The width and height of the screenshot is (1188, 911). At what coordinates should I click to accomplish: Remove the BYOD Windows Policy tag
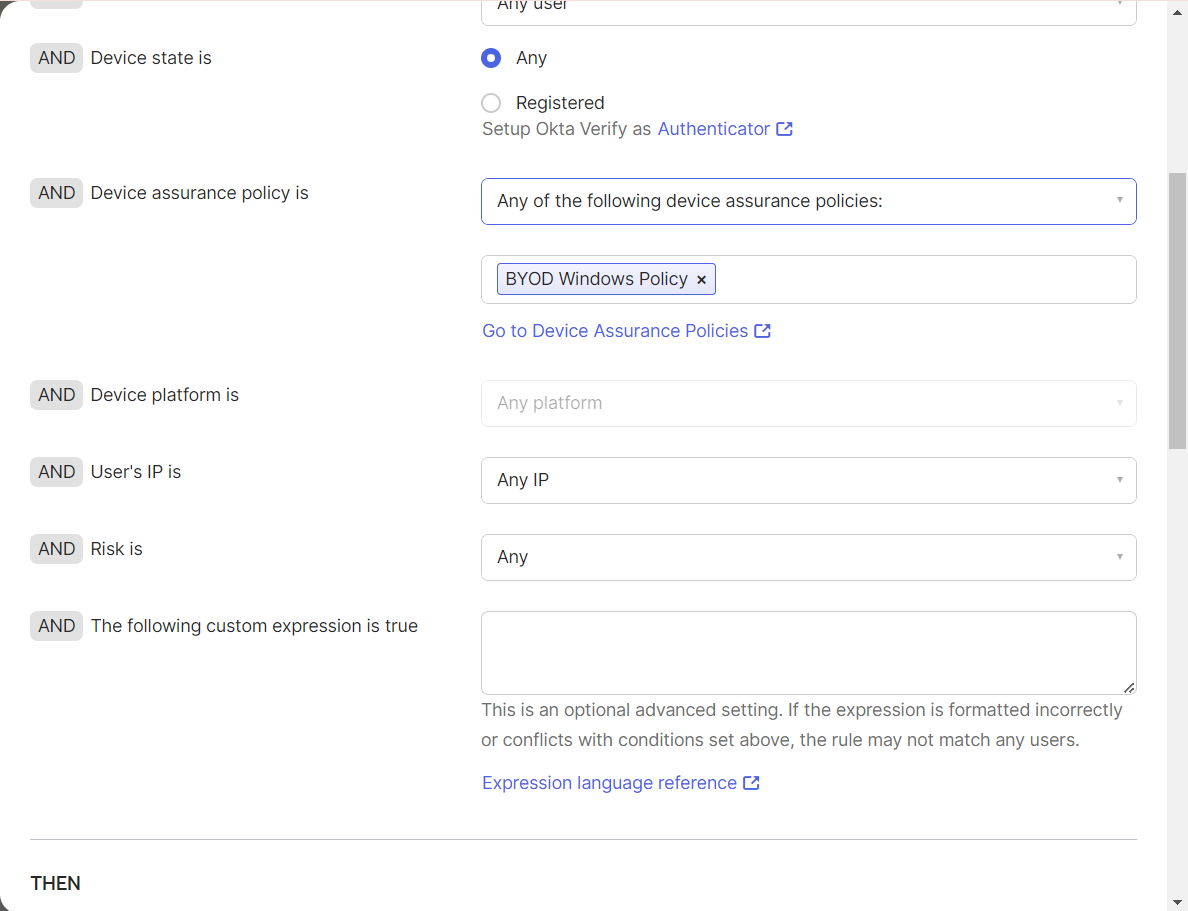coord(701,280)
